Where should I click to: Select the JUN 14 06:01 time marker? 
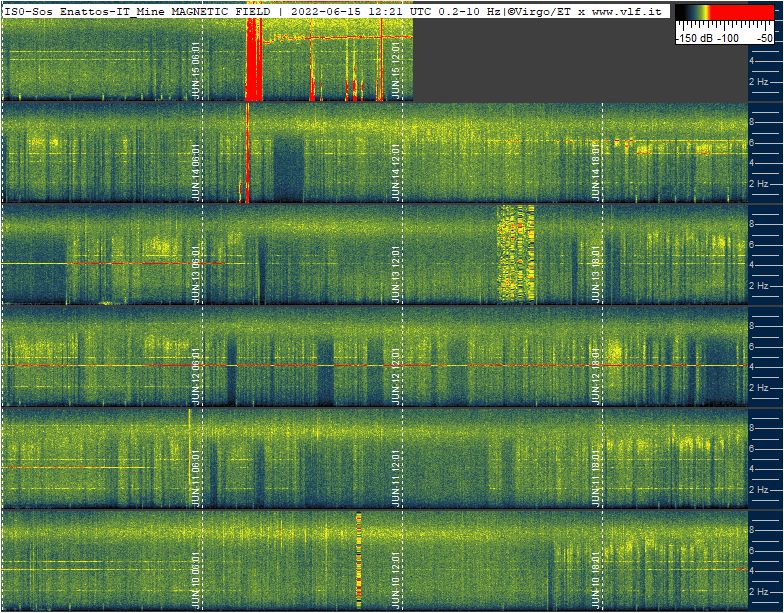click(197, 172)
